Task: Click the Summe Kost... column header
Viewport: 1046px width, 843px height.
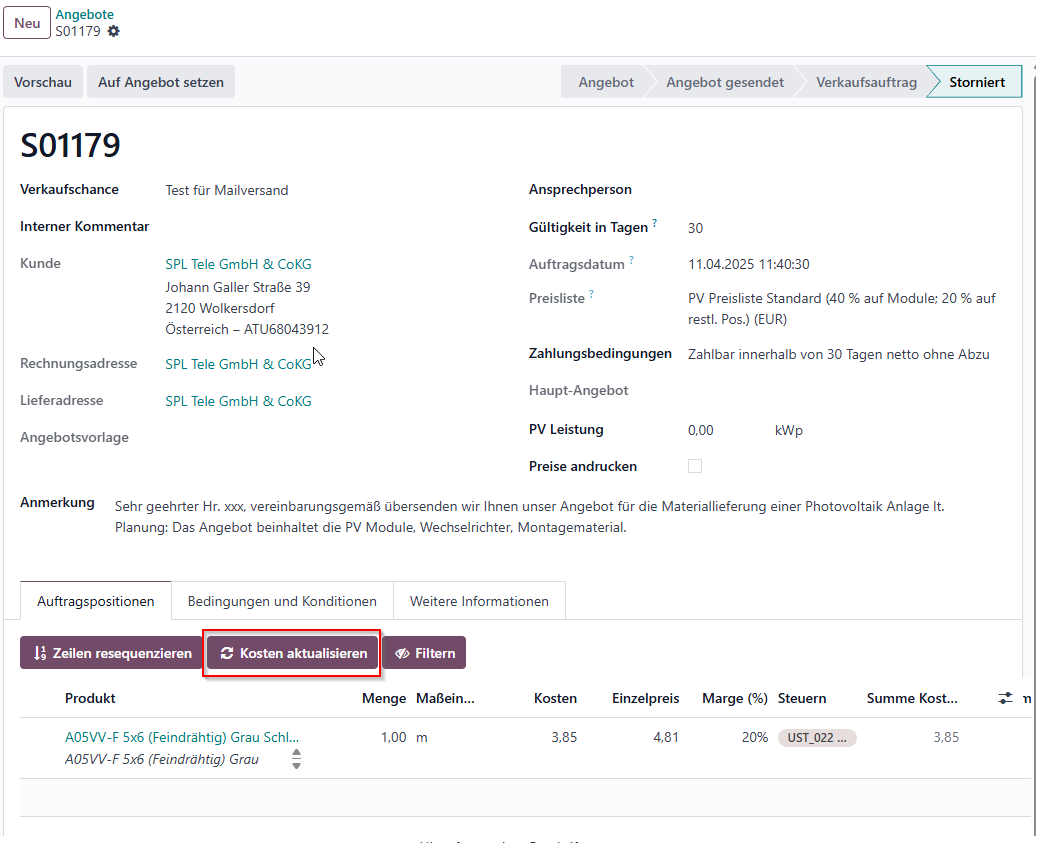Action: pos(912,698)
